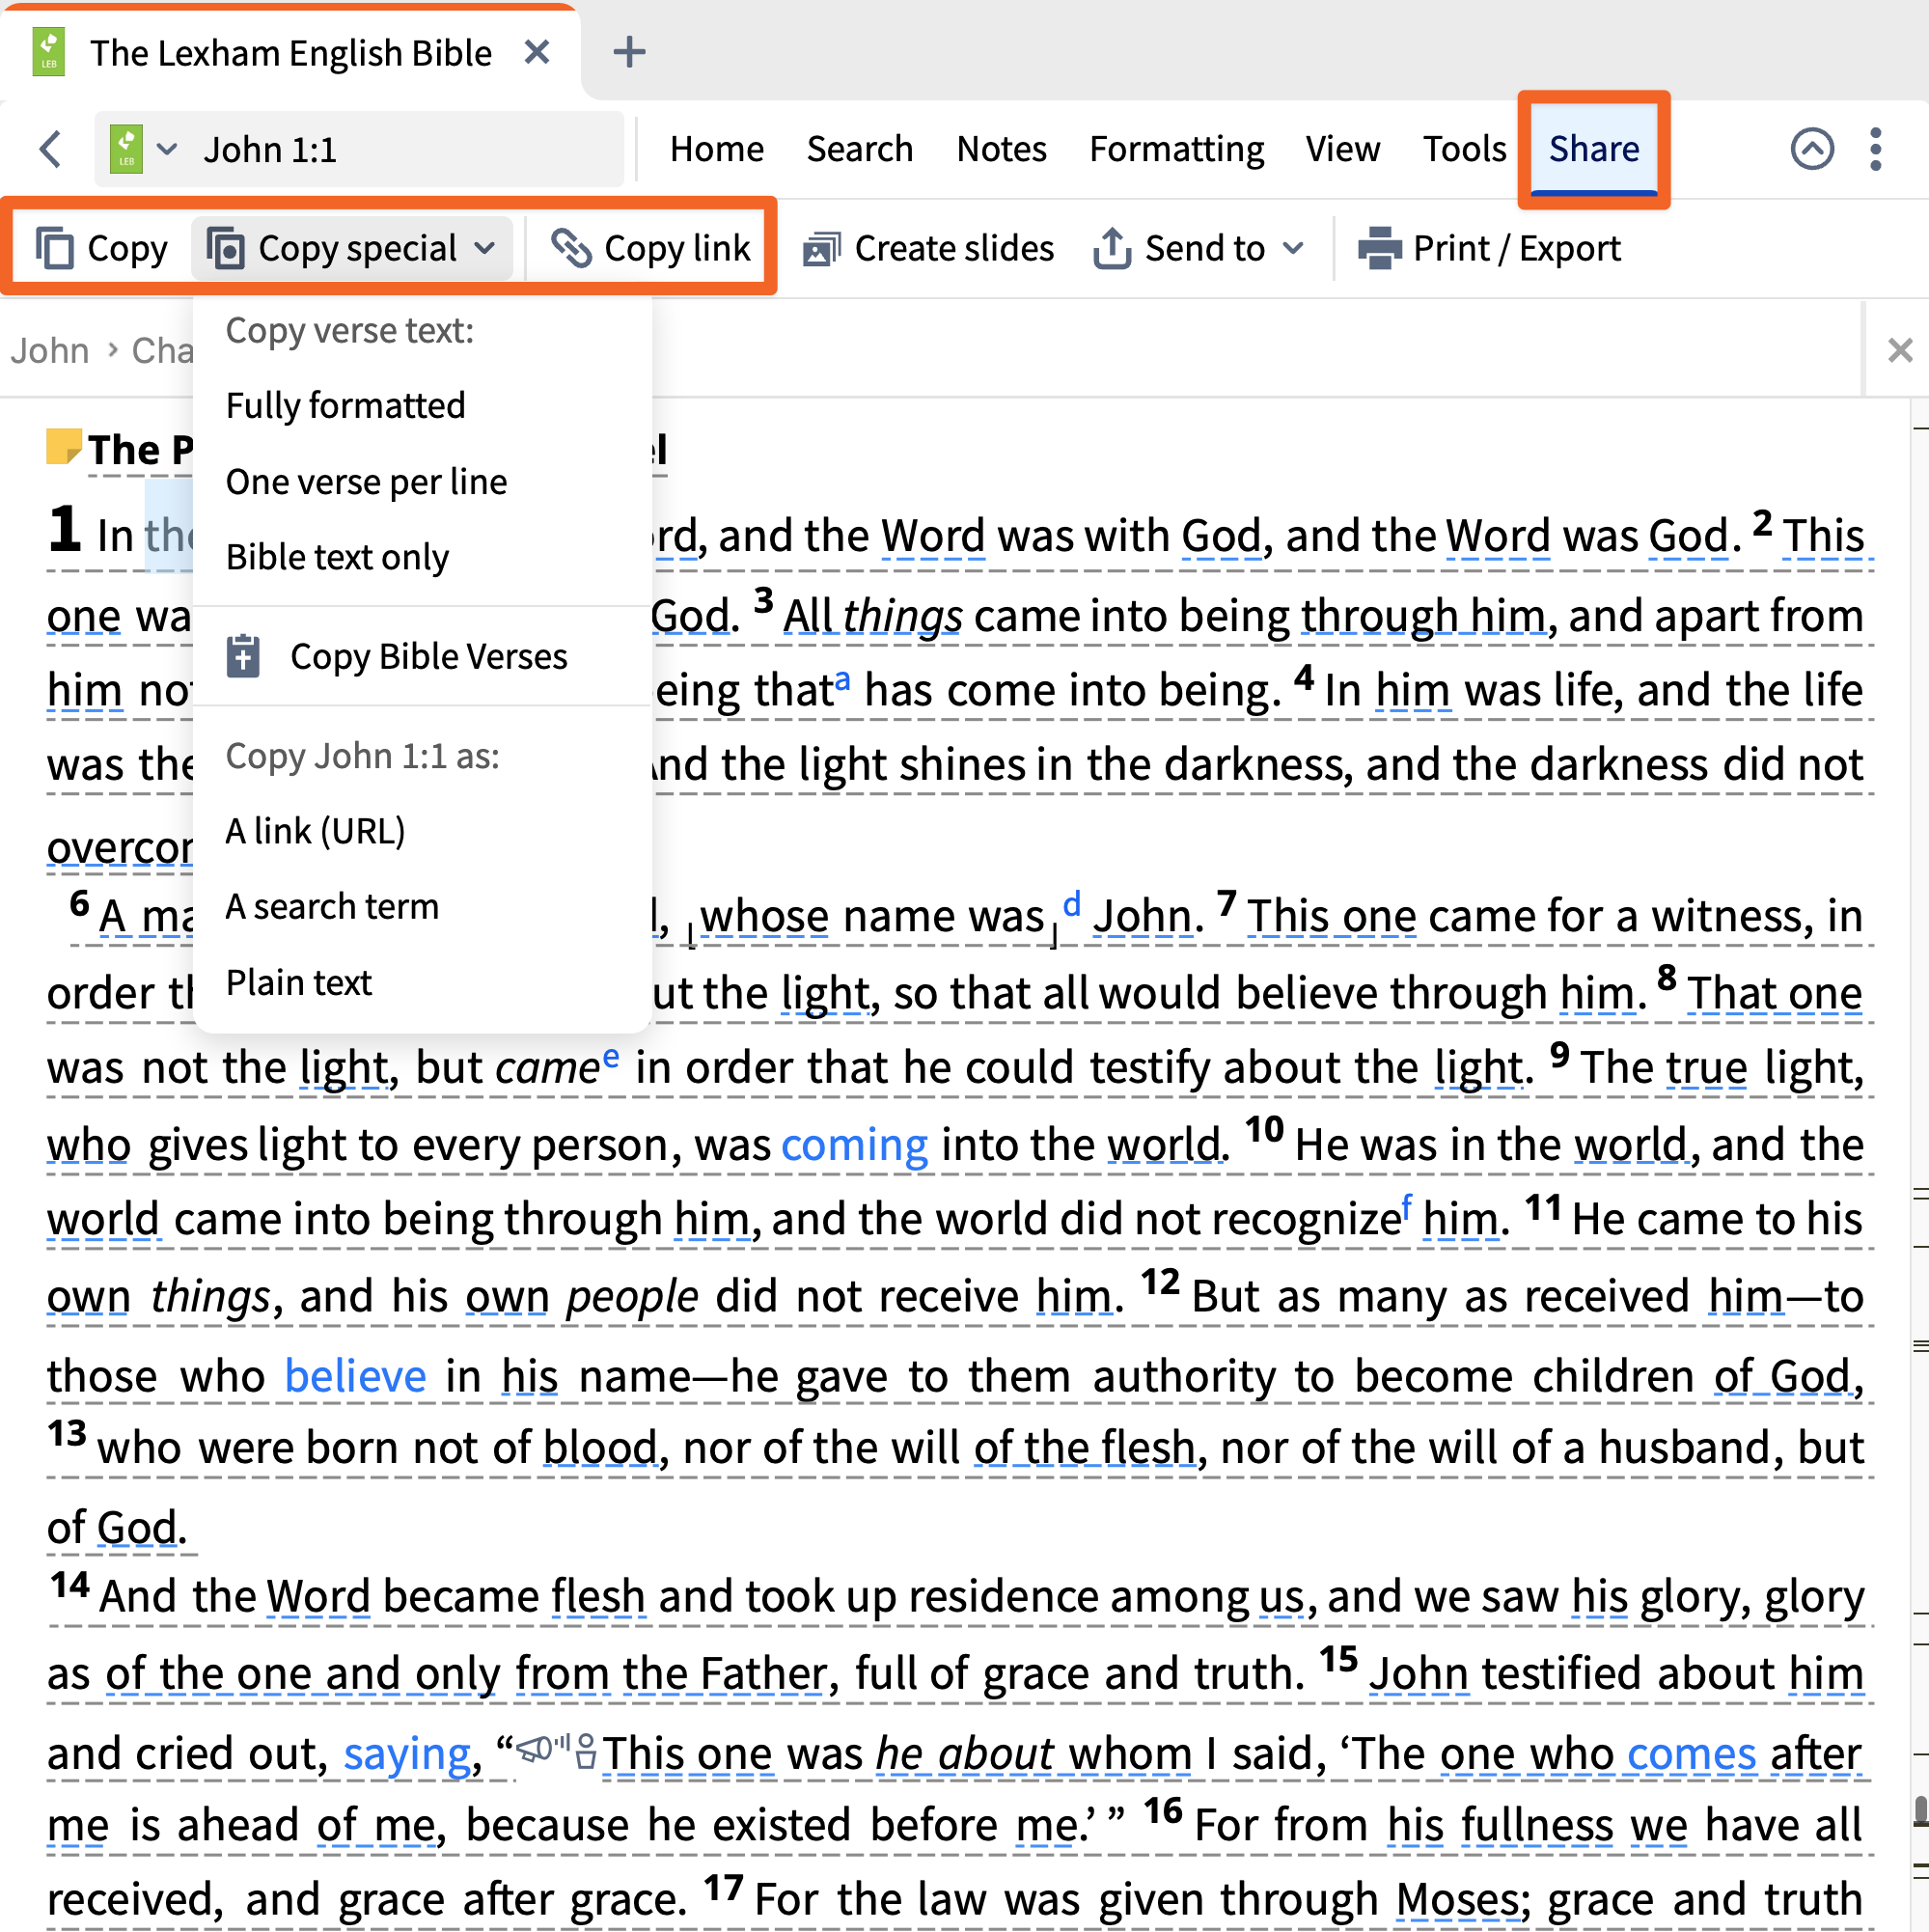The width and height of the screenshot is (1929, 1932).
Task: Open the three-dot more options menu
Action: point(1876,149)
